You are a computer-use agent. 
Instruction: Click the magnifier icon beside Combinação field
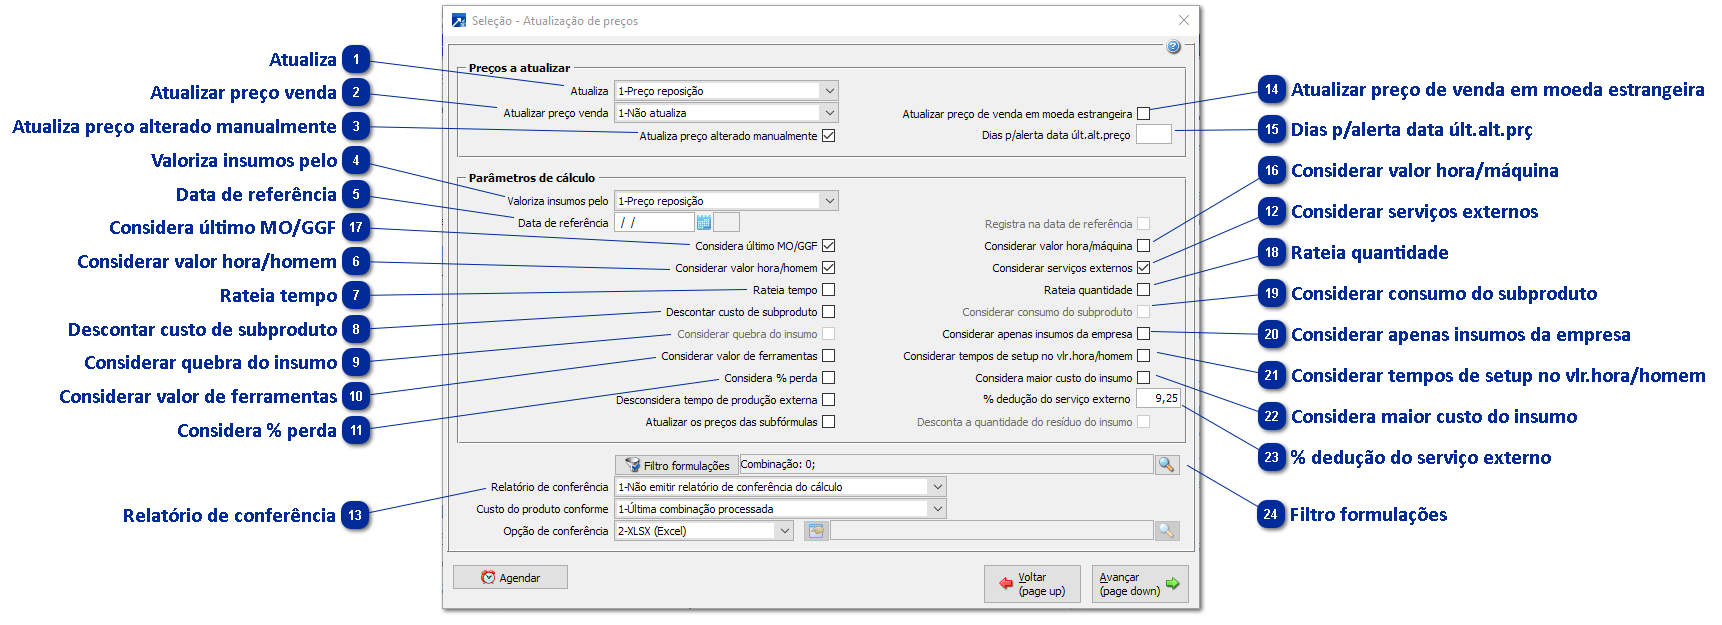coord(1166,465)
